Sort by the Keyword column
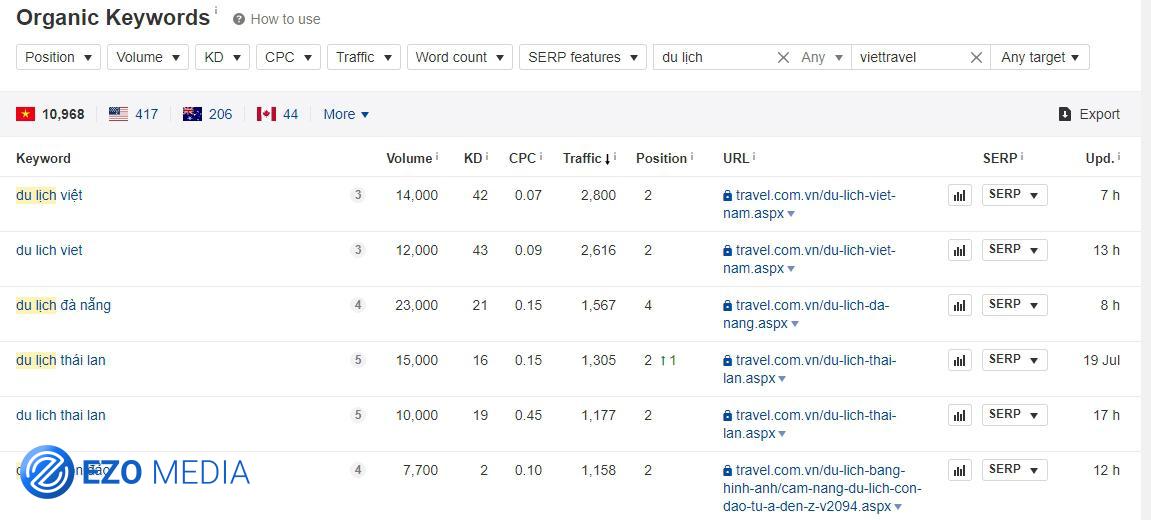The width and height of the screenshot is (1151, 520). pos(43,158)
